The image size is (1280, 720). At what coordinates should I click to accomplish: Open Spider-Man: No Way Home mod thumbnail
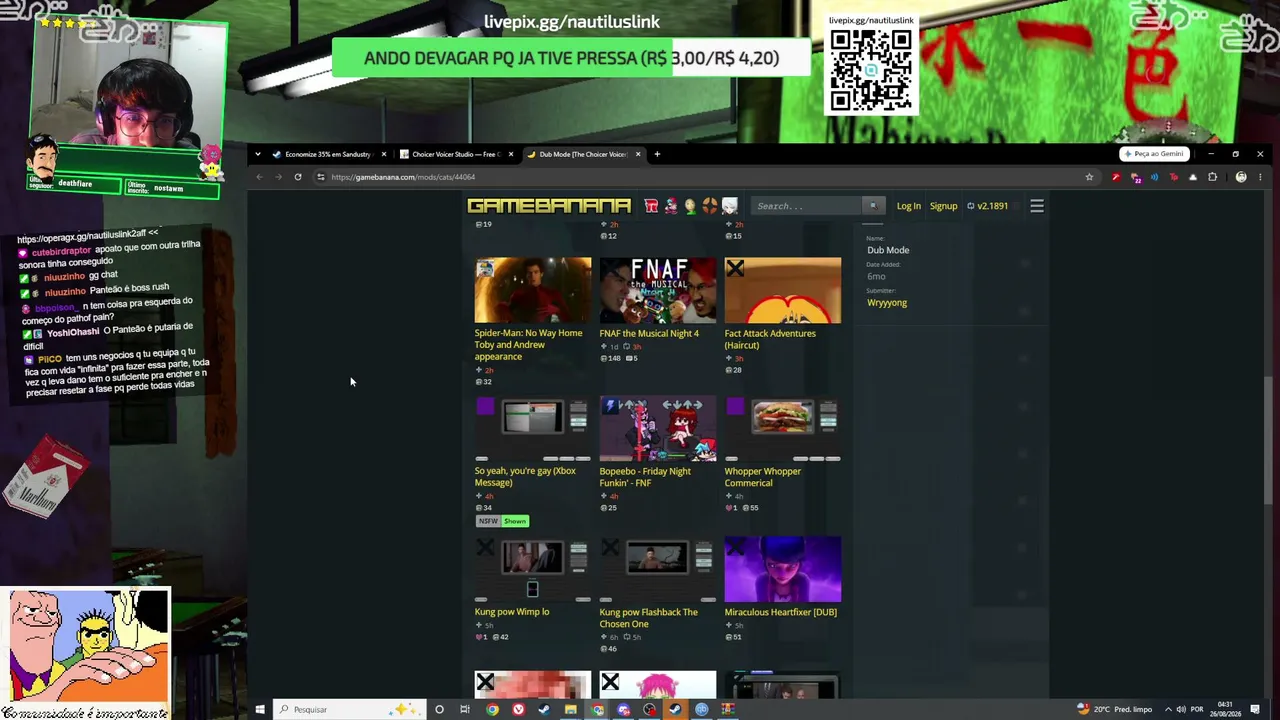point(533,291)
